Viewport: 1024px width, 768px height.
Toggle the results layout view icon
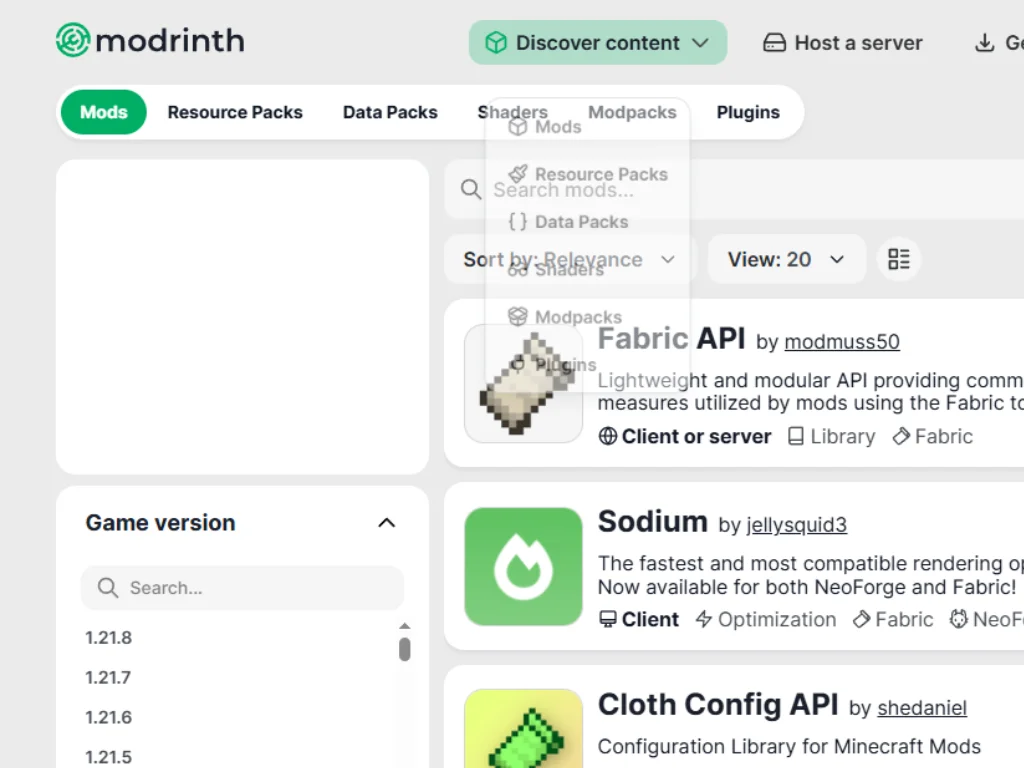click(x=899, y=259)
